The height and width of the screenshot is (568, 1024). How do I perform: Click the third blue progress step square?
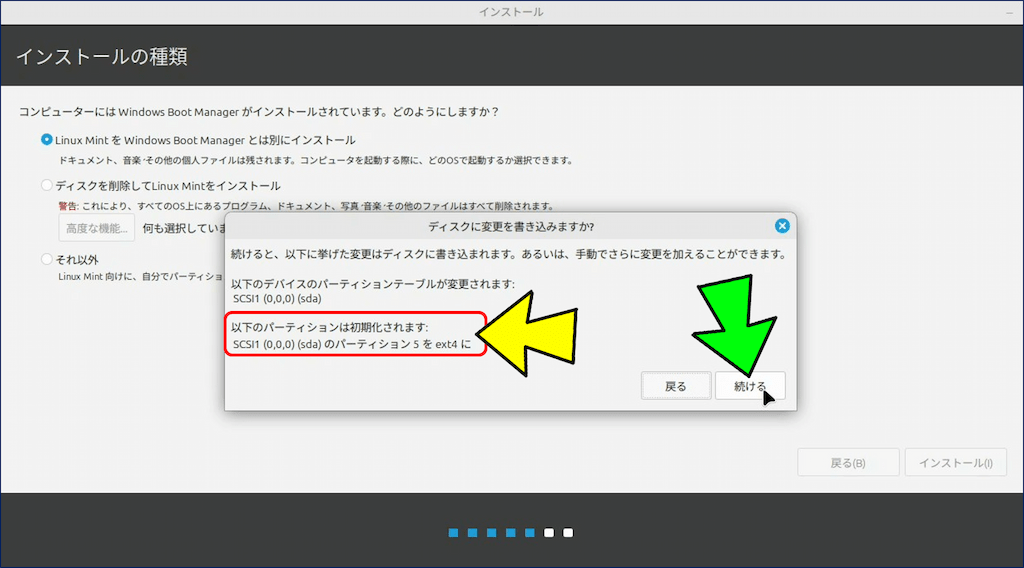point(491,533)
